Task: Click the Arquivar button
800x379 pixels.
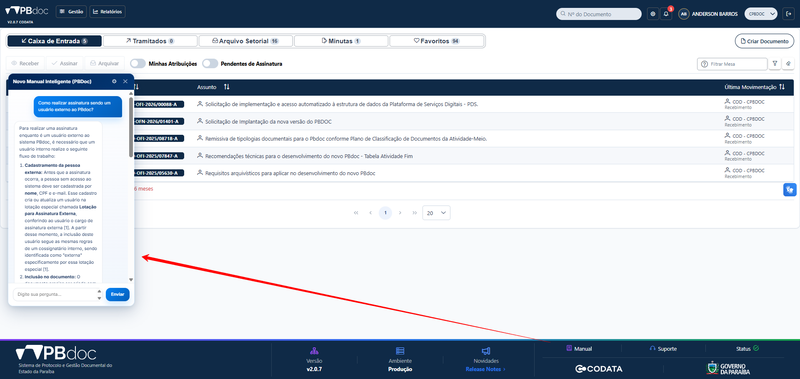Action: (x=104, y=64)
